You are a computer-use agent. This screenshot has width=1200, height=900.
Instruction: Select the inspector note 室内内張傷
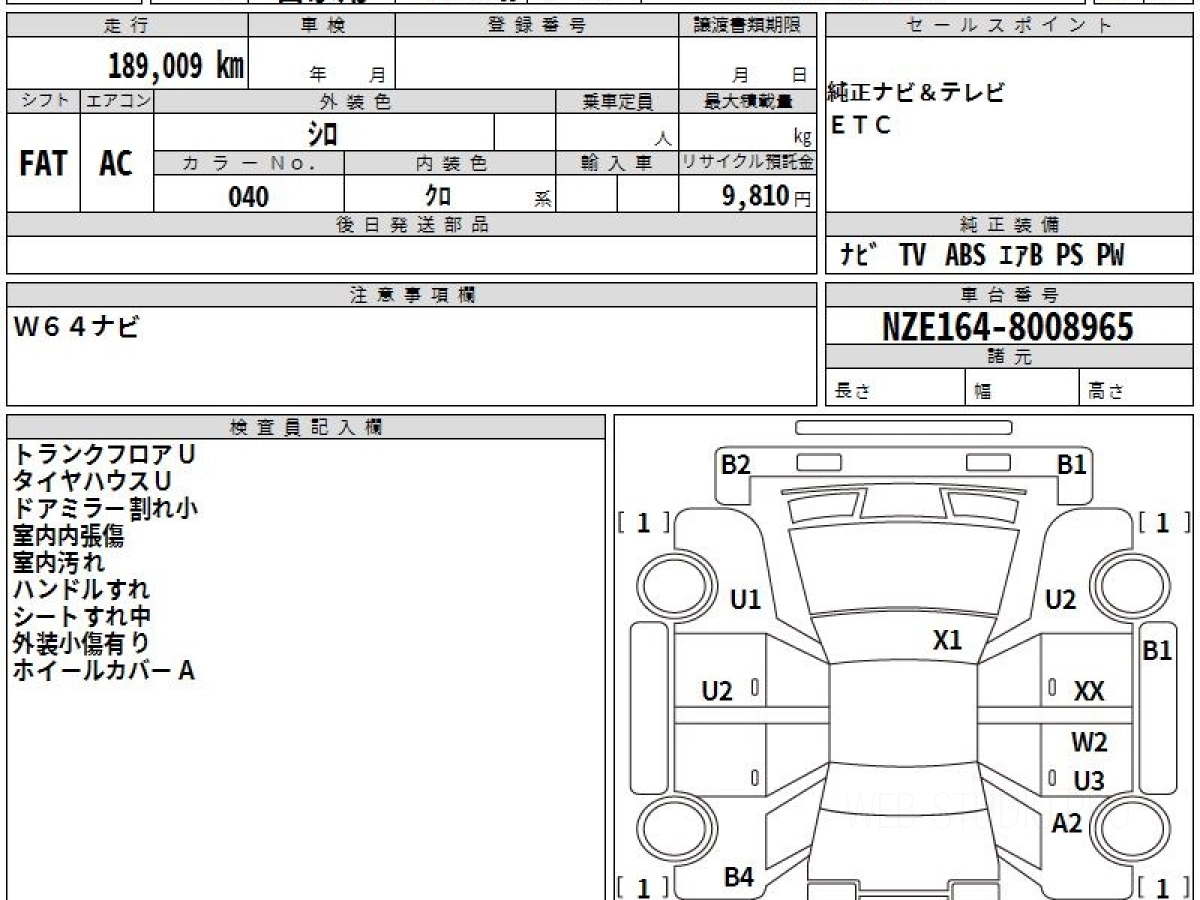(68, 535)
